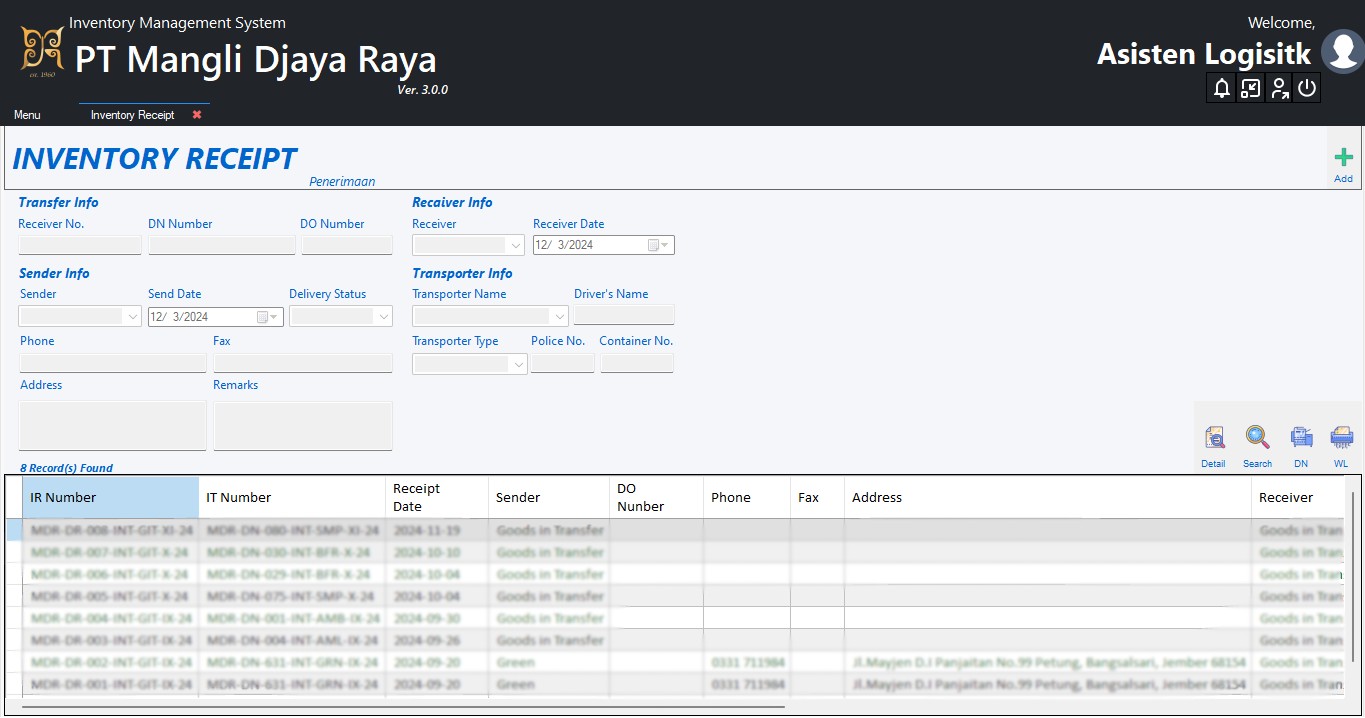Click the Remarks text area
Image resolution: width=1365 pixels, height=718 pixels.
coord(303,426)
